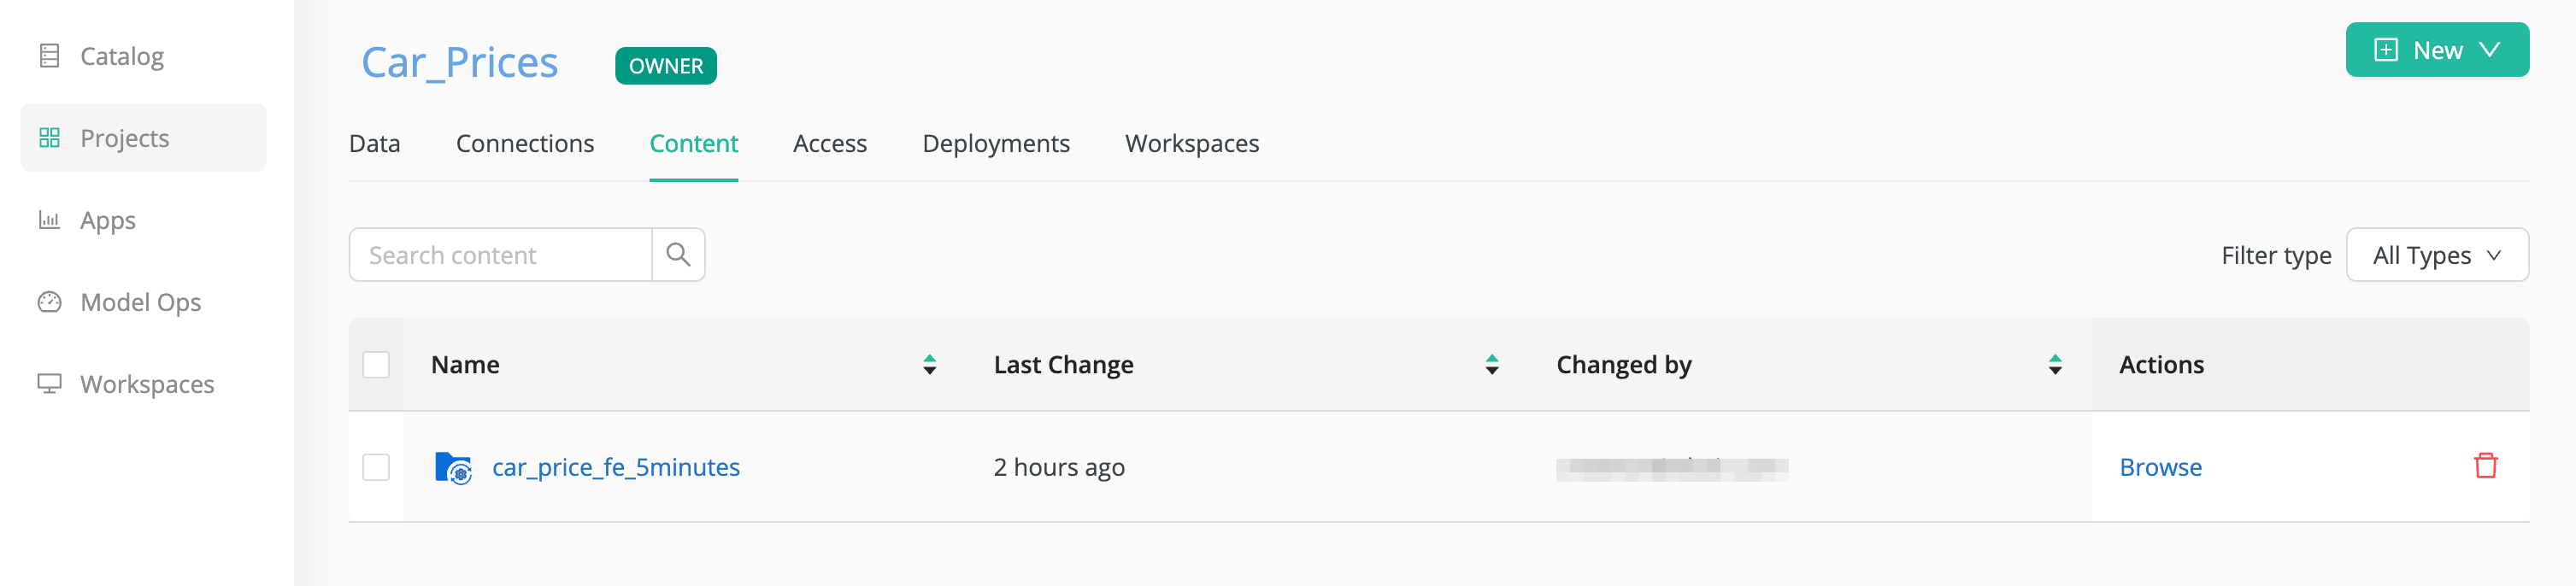Viewport: 2576px width, 586px height.
Task: Sort the table by Name column
Action: click(x=929, y=365)
